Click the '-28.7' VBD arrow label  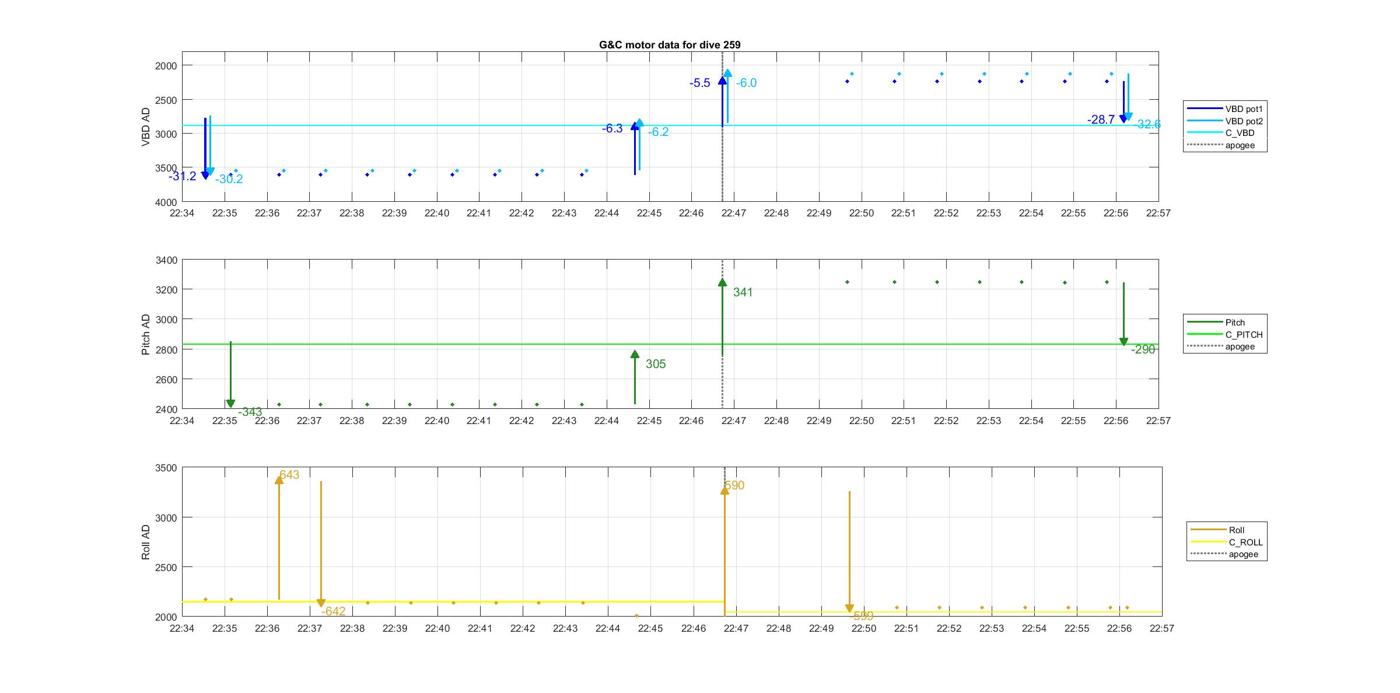(1101, 120)
